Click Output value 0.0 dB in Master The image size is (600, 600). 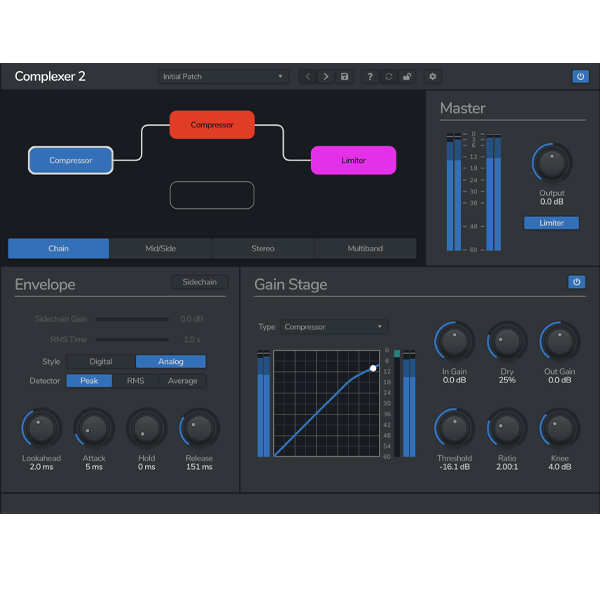tap(552, 202)
